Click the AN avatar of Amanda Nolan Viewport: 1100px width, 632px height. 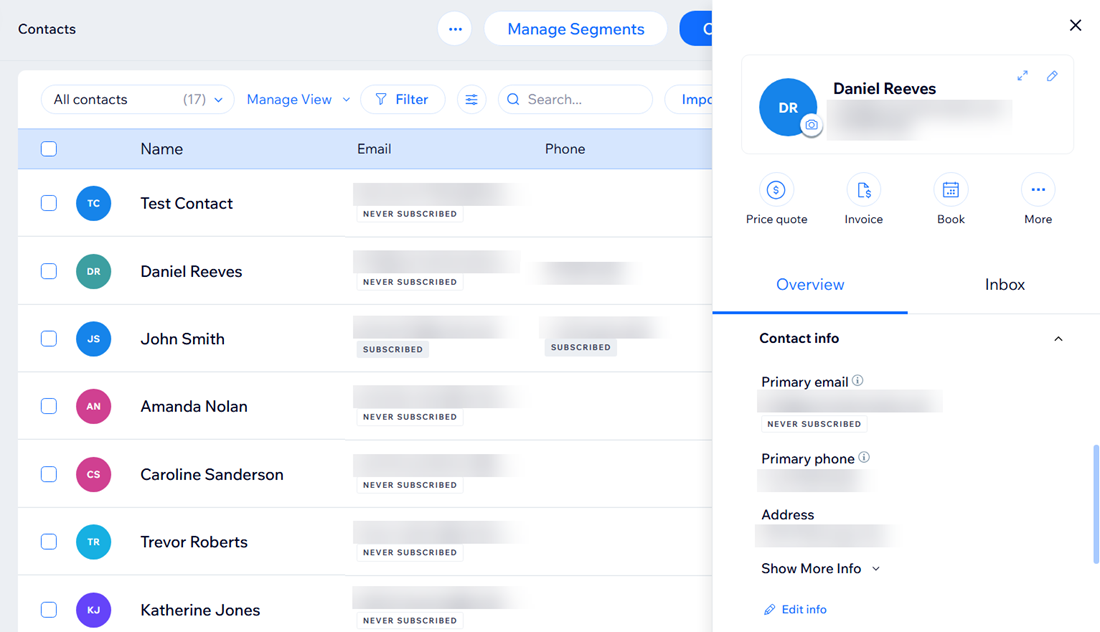click(x=93, y=406)
